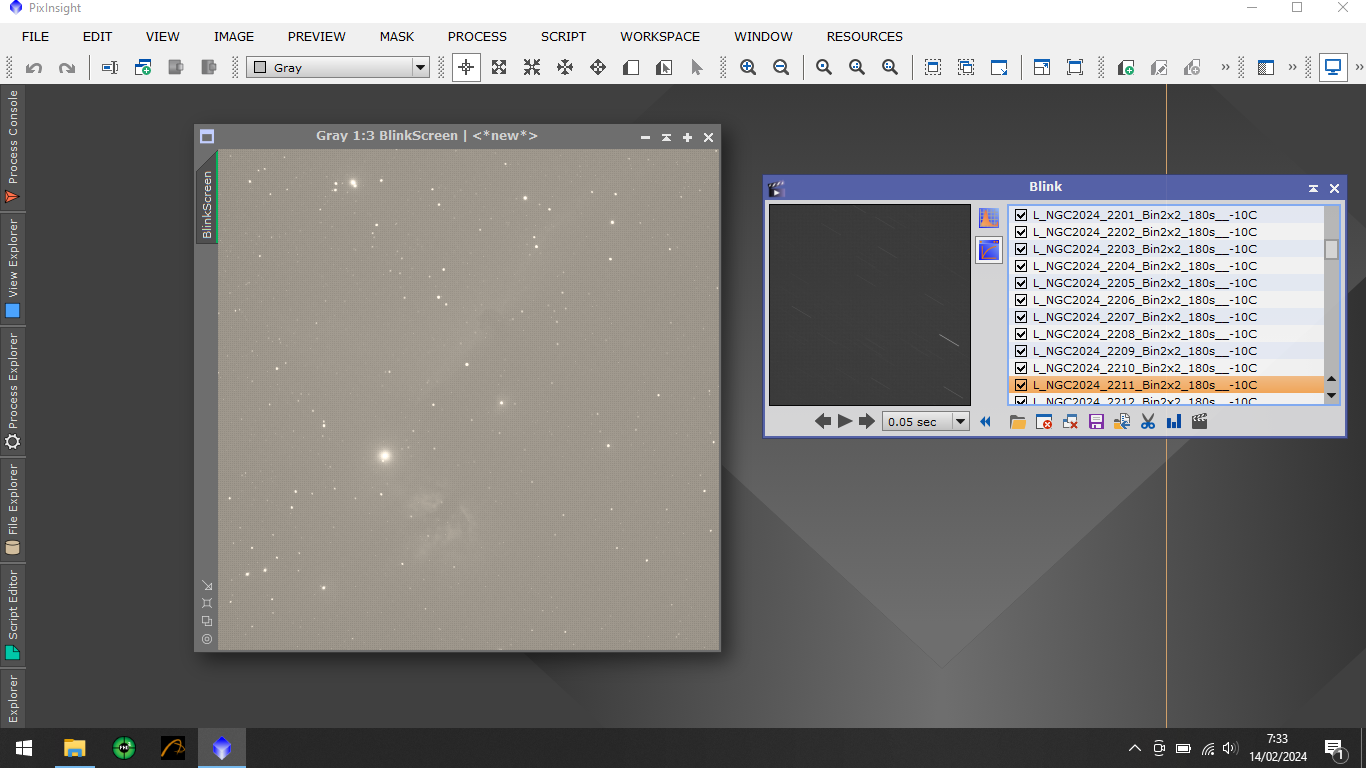Uncheck L_NGC2024_2209 checkbox in Blink list
1366x768 pixels.
click(1021, 351)
